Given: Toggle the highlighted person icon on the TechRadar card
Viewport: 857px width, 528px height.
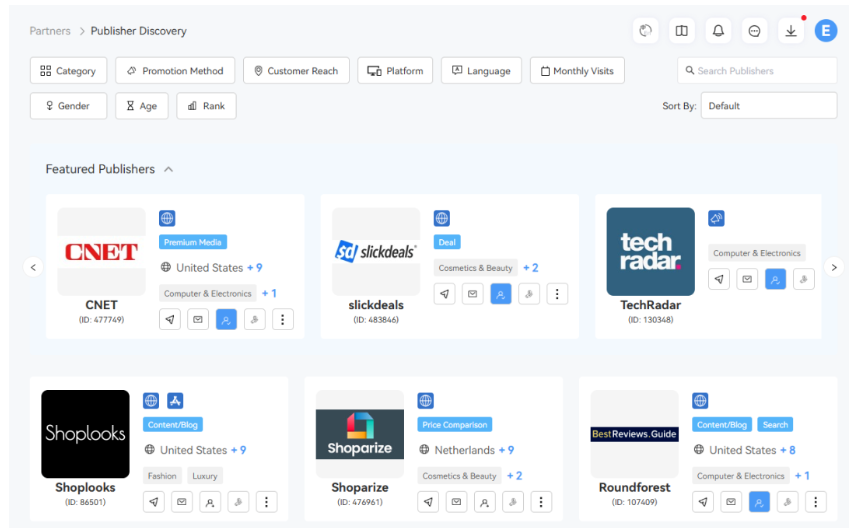Looking at the screenshot, I should [x=775, y=280].
